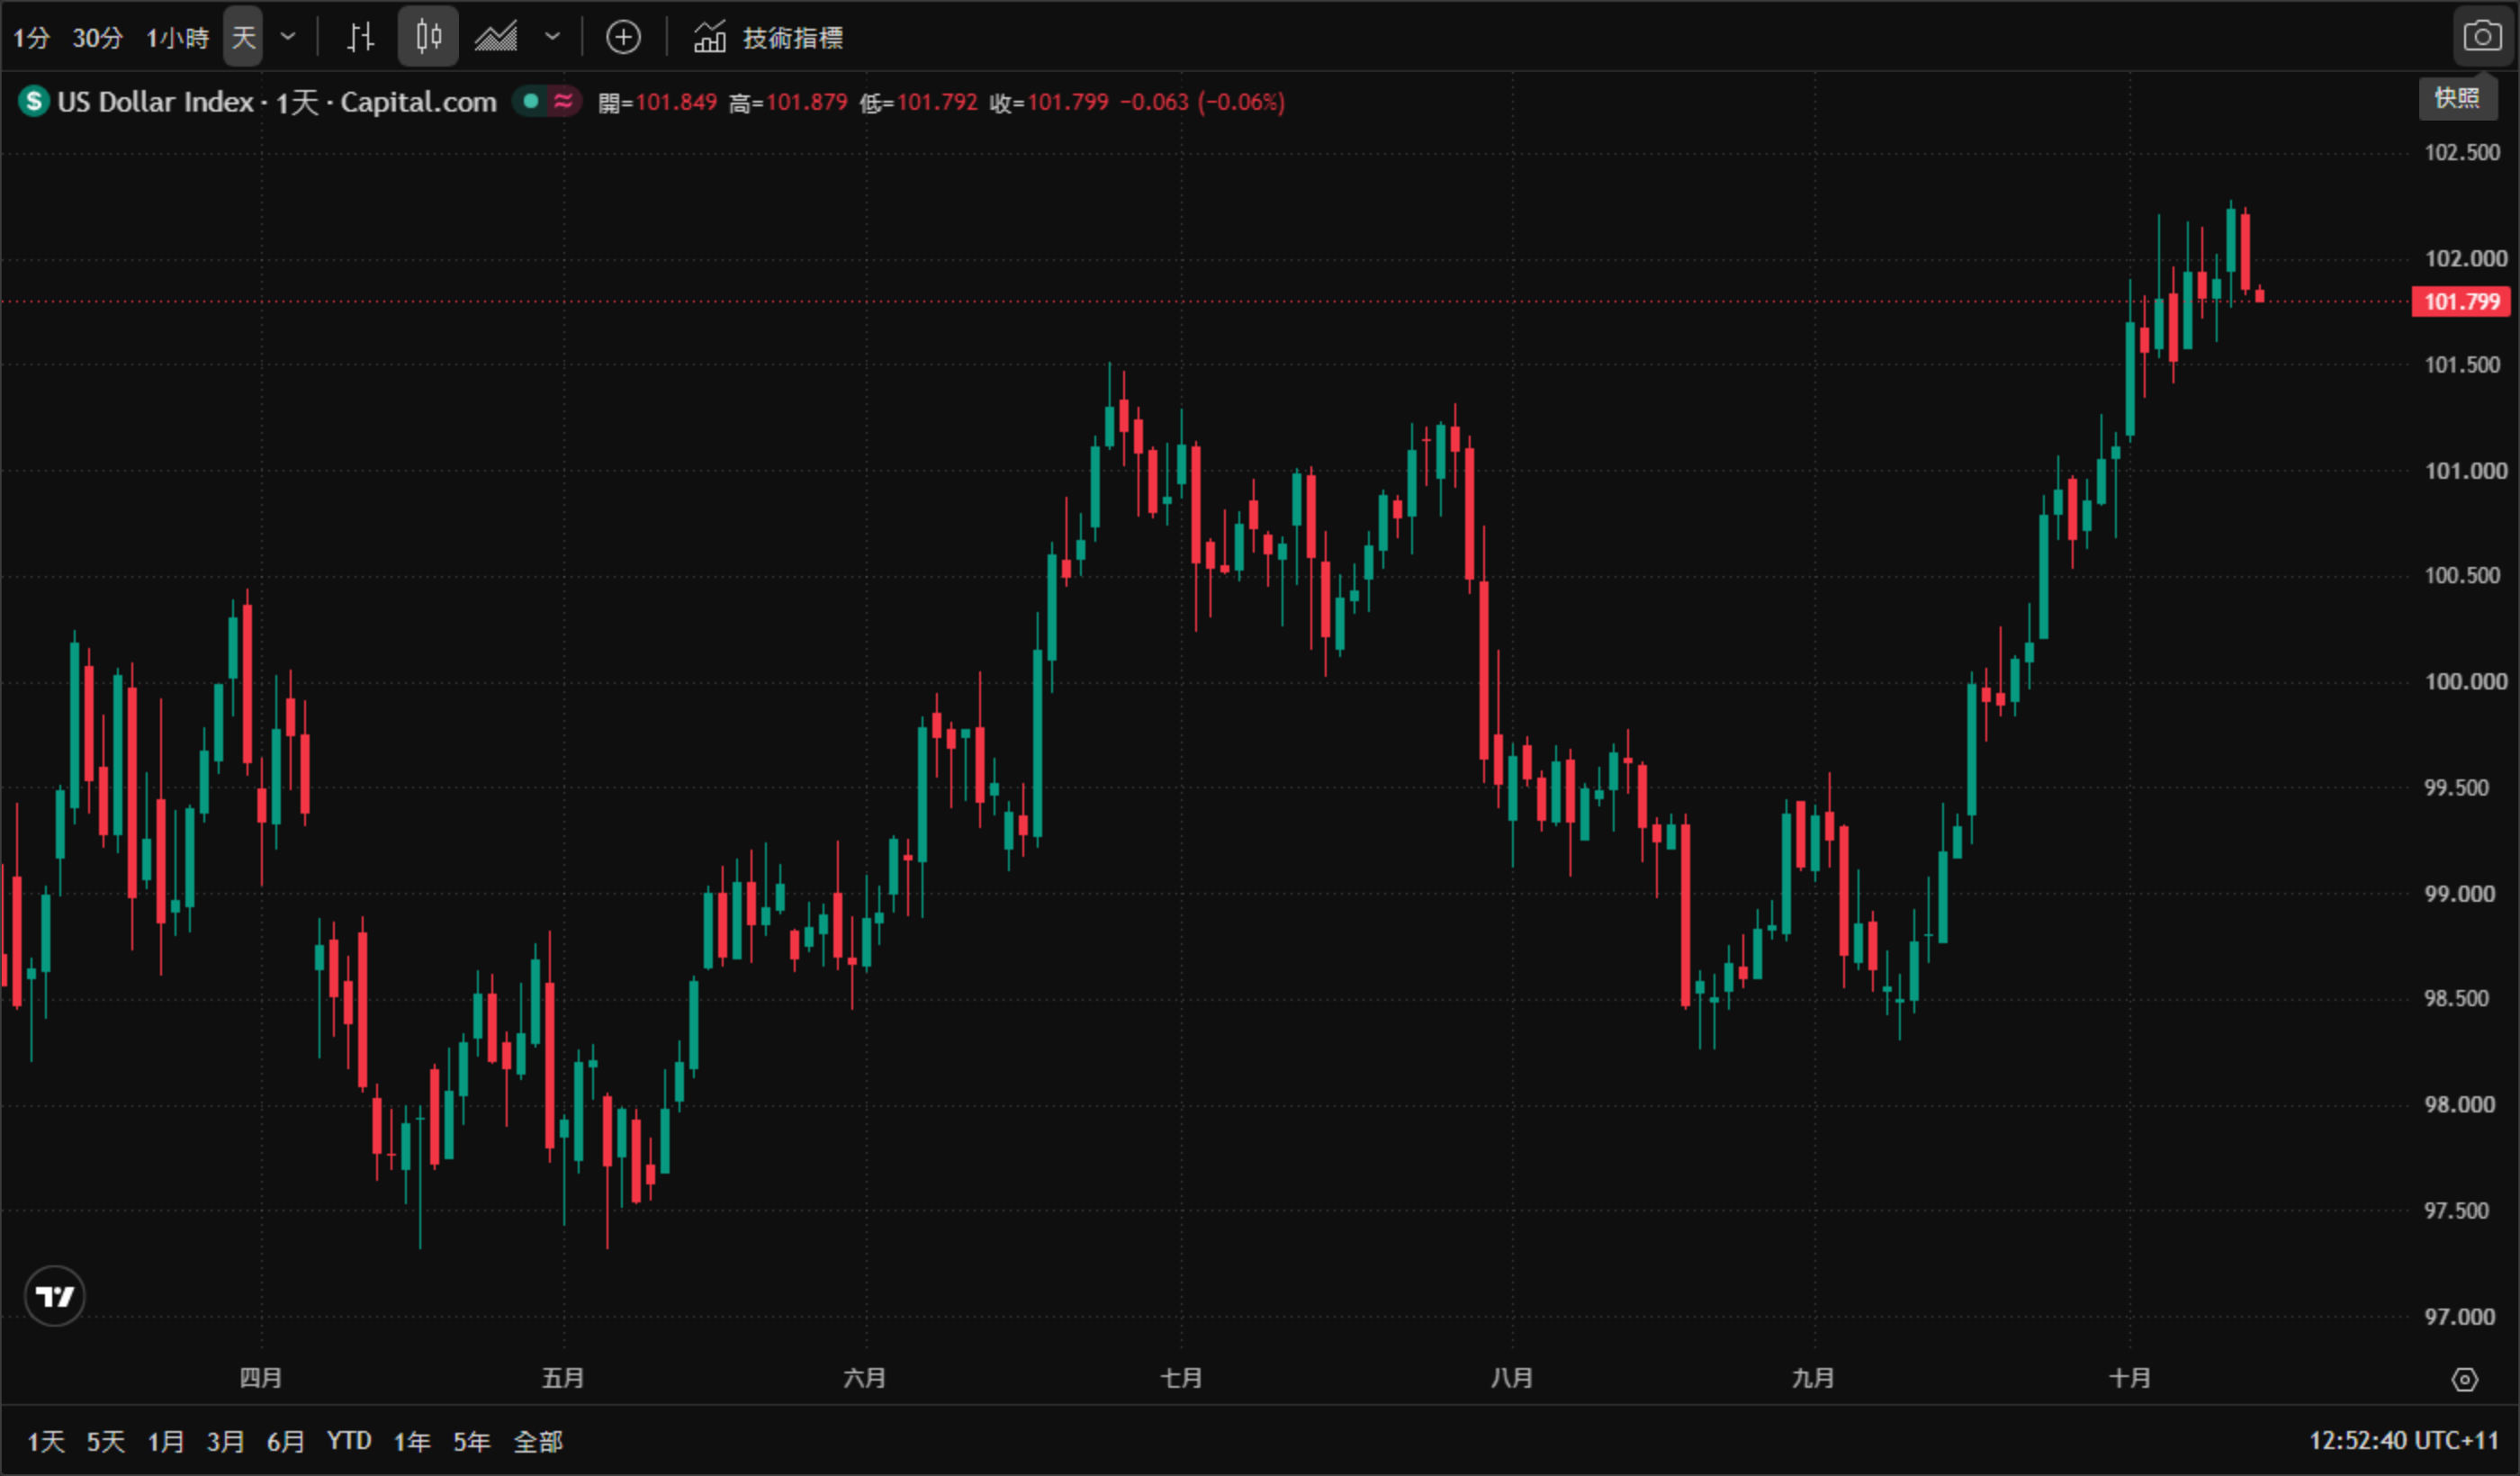Choose the 1小時 interval
The image size is (2520, 1476).
tap(177, 38)
